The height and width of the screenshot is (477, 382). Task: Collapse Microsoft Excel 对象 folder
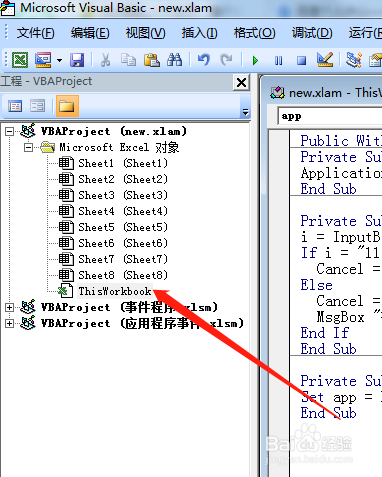tap(28, 147)
